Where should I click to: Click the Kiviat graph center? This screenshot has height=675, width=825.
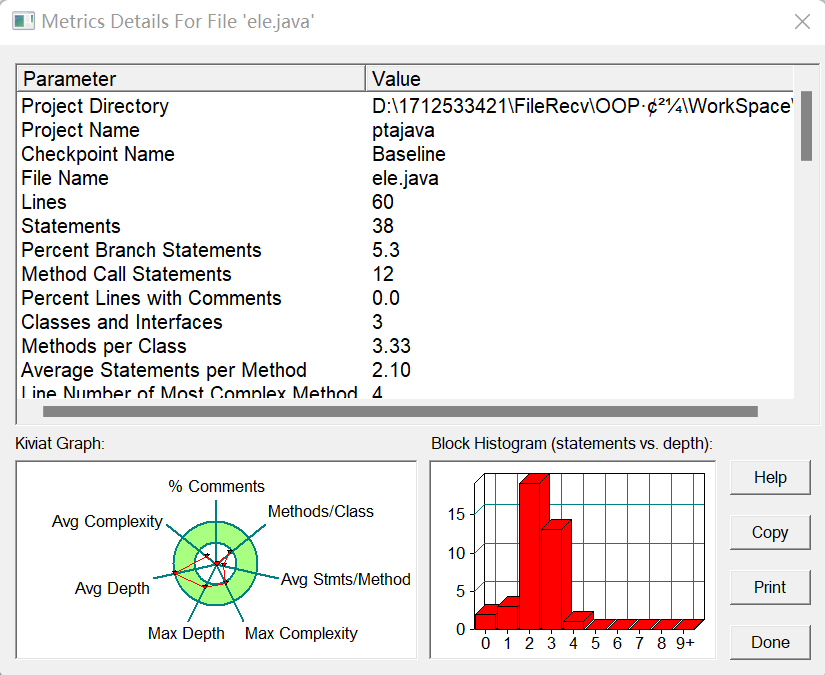point(216,563)
